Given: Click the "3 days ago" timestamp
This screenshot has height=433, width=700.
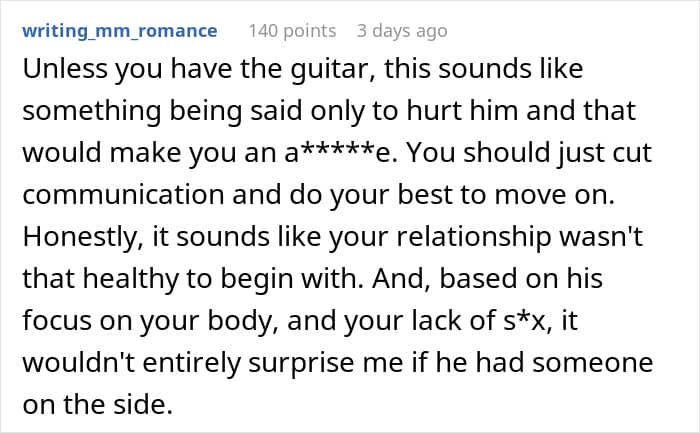Looking at the screenshot, I should [402, 31].
